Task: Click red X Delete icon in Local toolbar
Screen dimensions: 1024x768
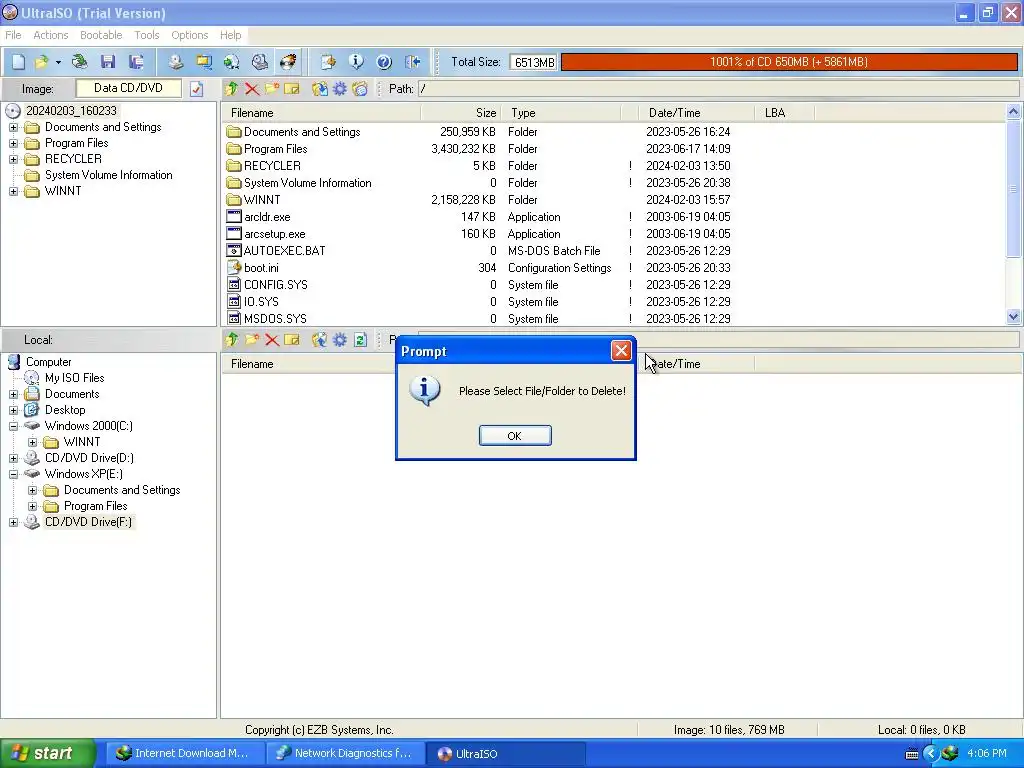Action: [272, 340]
